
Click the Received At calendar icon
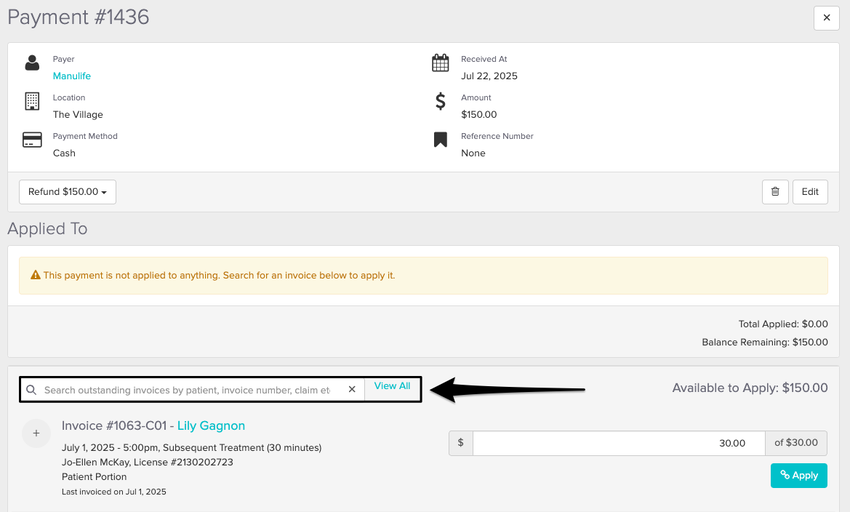pos(440,63)
